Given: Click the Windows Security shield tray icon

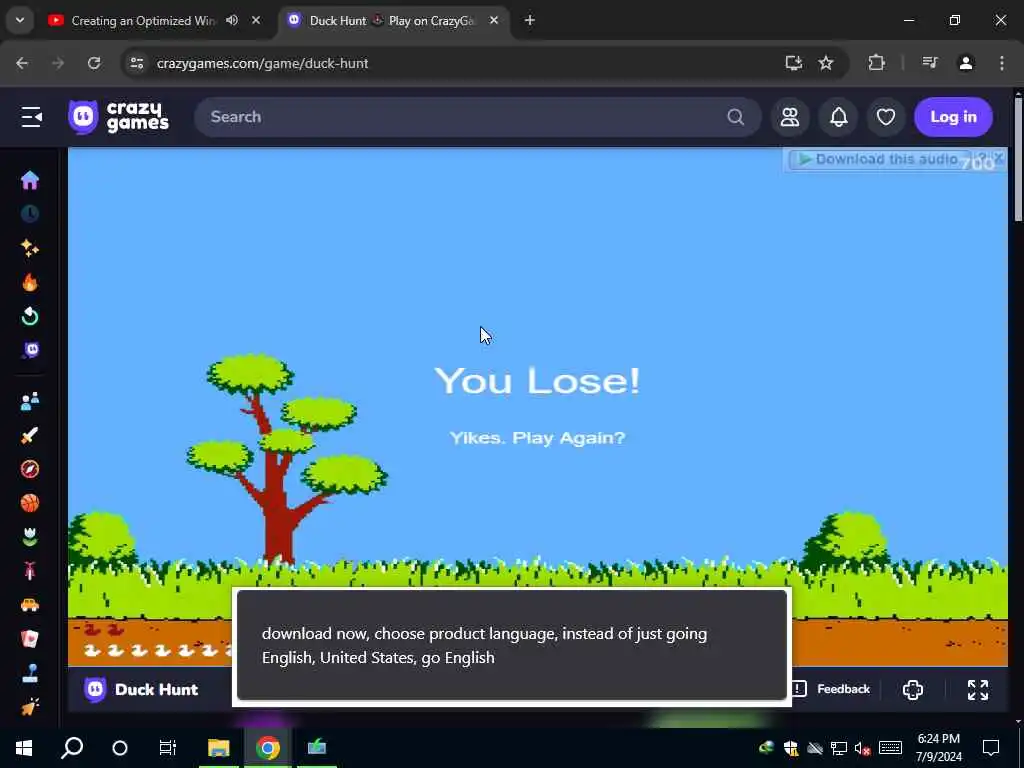Looking at the screenshot, I should pyautogui.click(x=791, y=748).
